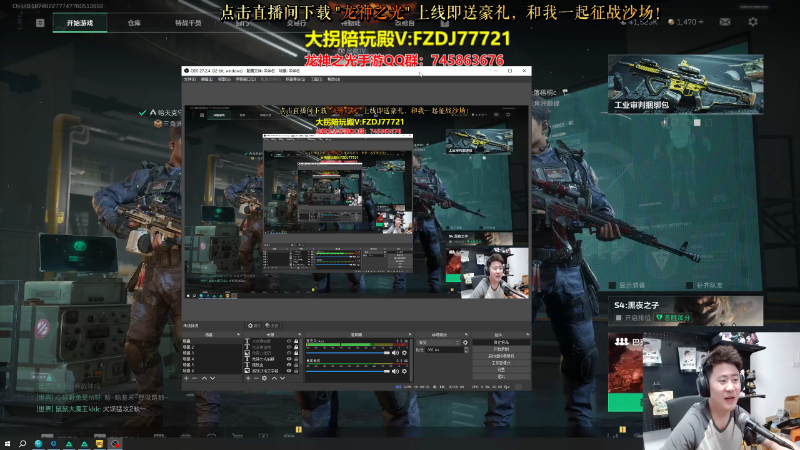Click third button in OBS controls panel

pyautogui.click(x=501, y=356)
